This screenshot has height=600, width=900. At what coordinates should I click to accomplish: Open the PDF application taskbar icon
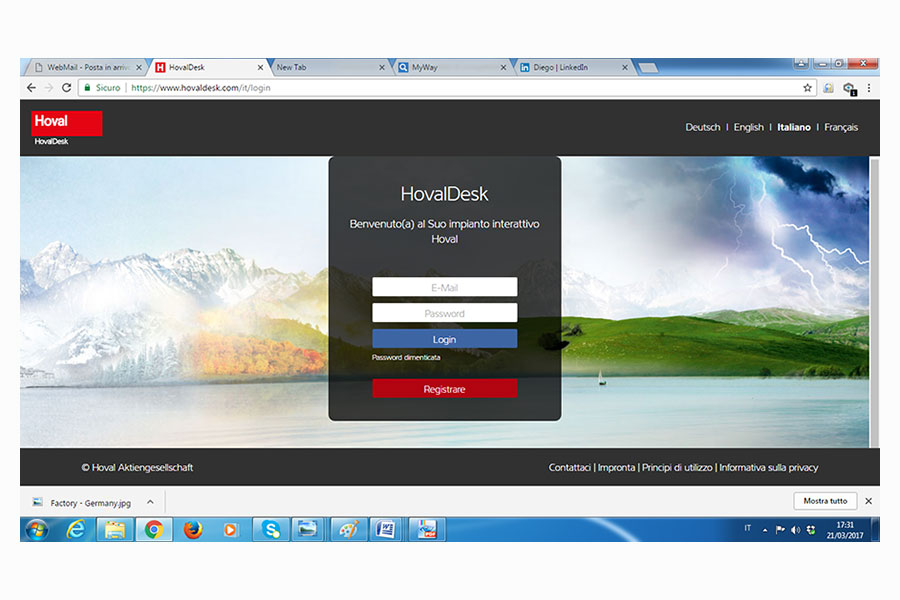click(426, 529)
